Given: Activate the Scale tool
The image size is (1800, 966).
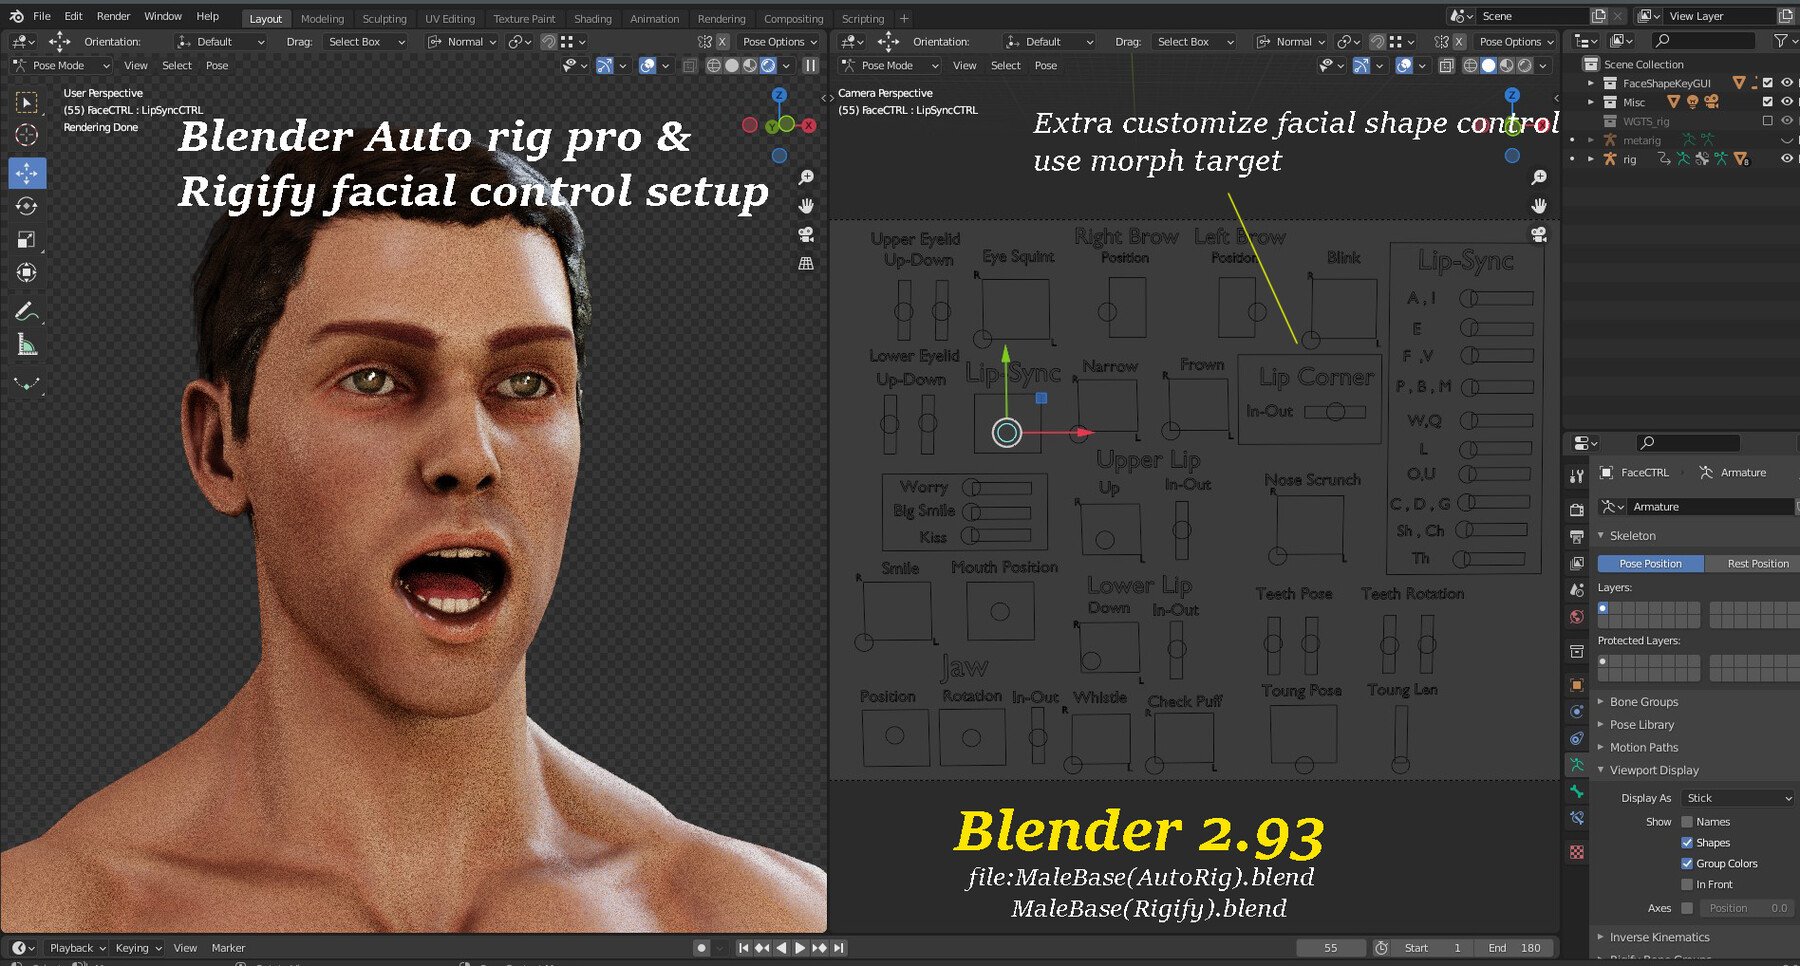Looking at the screenshot, I should point(27,239).
